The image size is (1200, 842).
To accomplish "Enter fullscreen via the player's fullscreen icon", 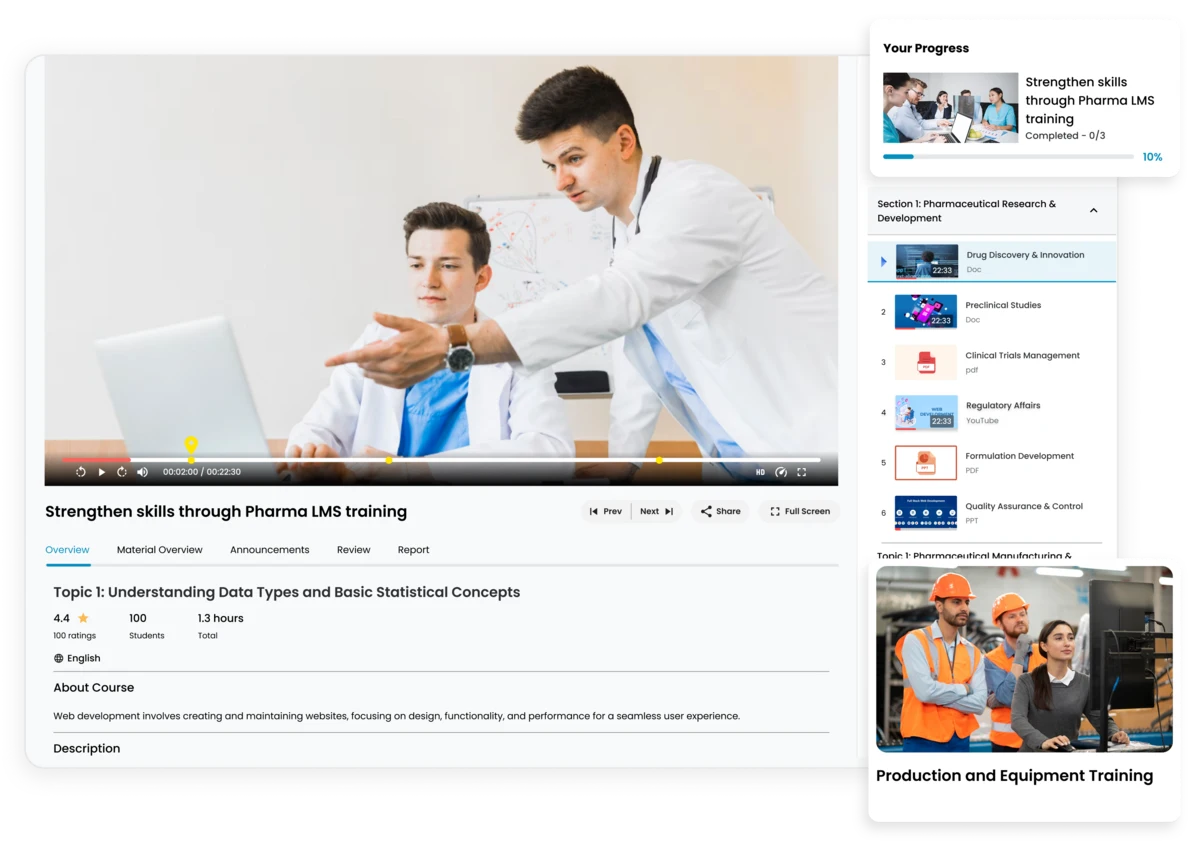I will pyautogui.click(x=802, y=470).
